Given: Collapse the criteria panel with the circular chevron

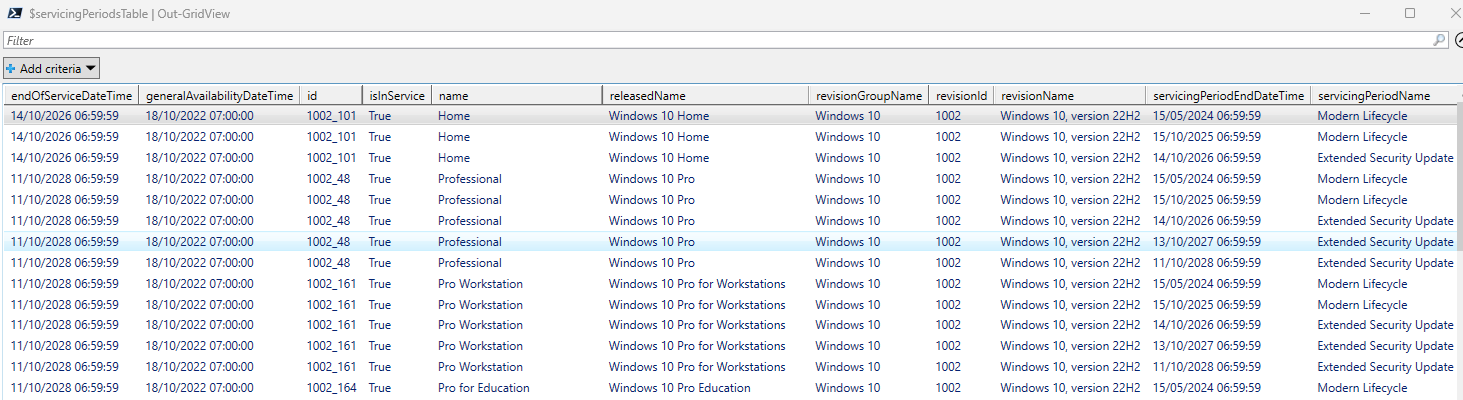Looking at the screenshot, I should (x=1458, y=41).
